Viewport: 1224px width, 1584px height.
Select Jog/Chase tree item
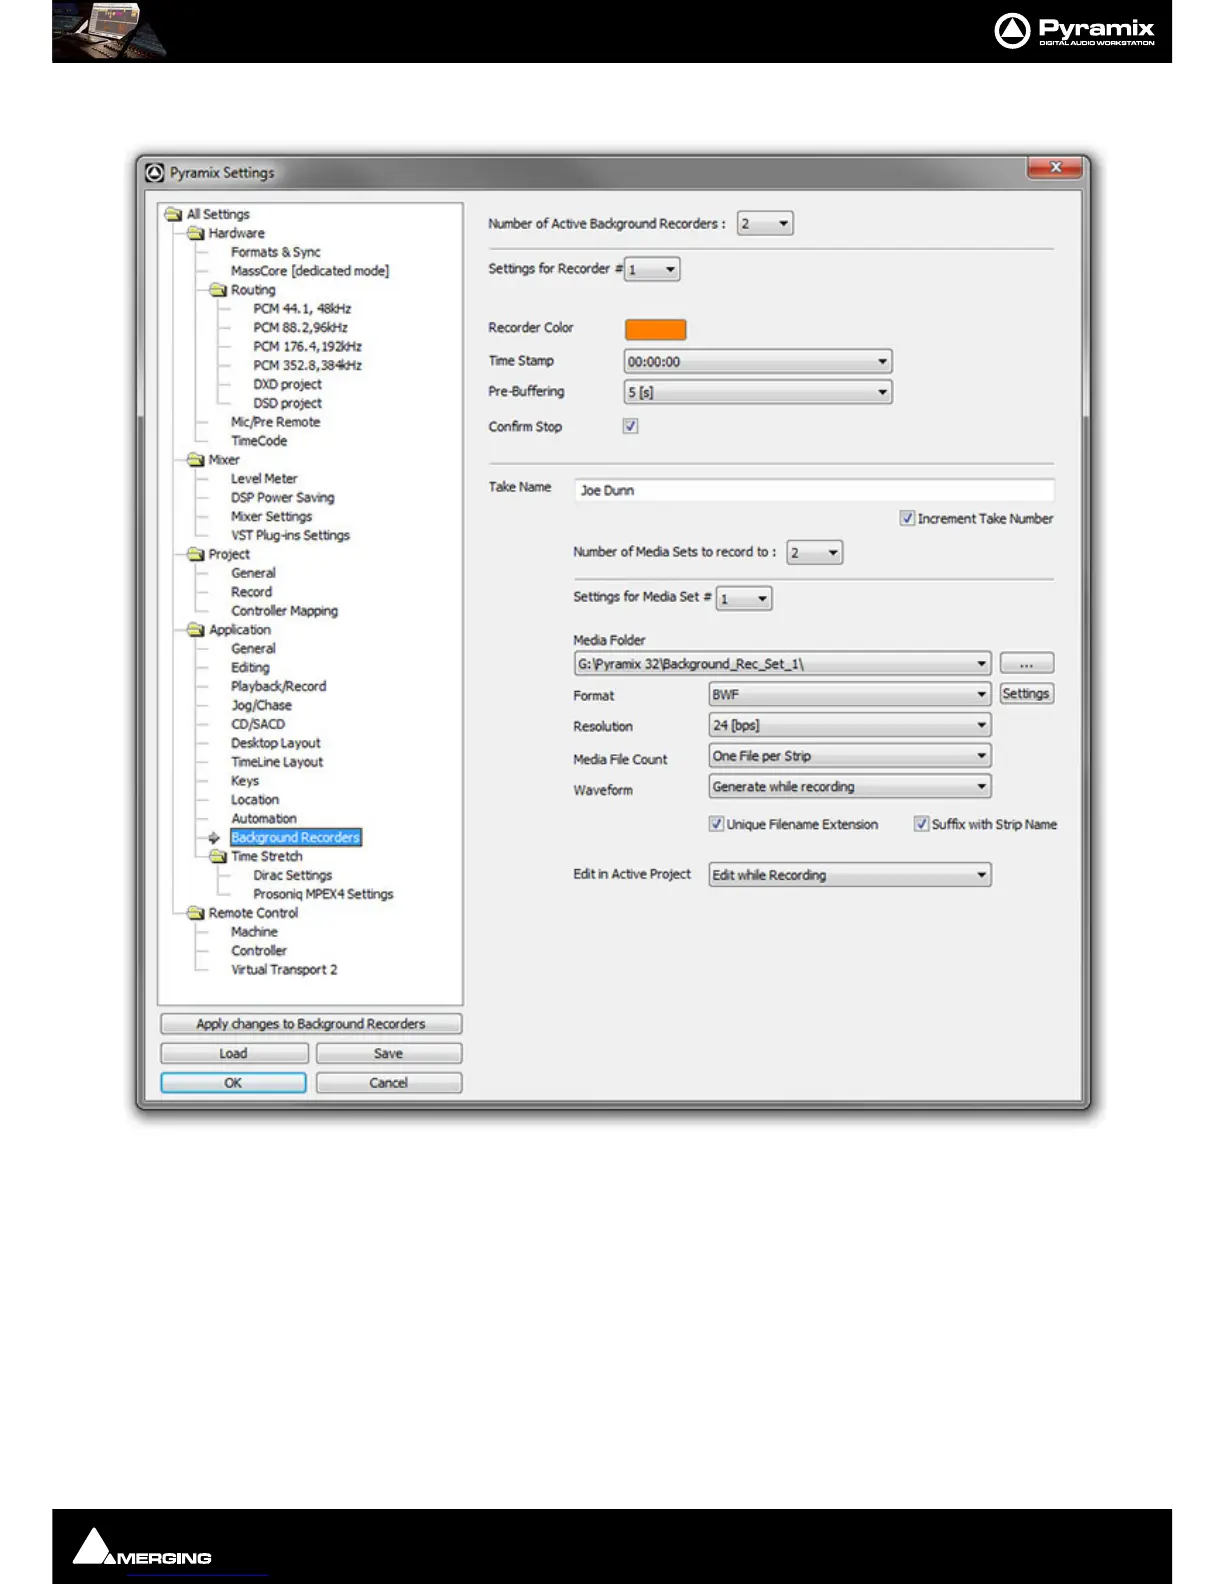click(262, 706)
